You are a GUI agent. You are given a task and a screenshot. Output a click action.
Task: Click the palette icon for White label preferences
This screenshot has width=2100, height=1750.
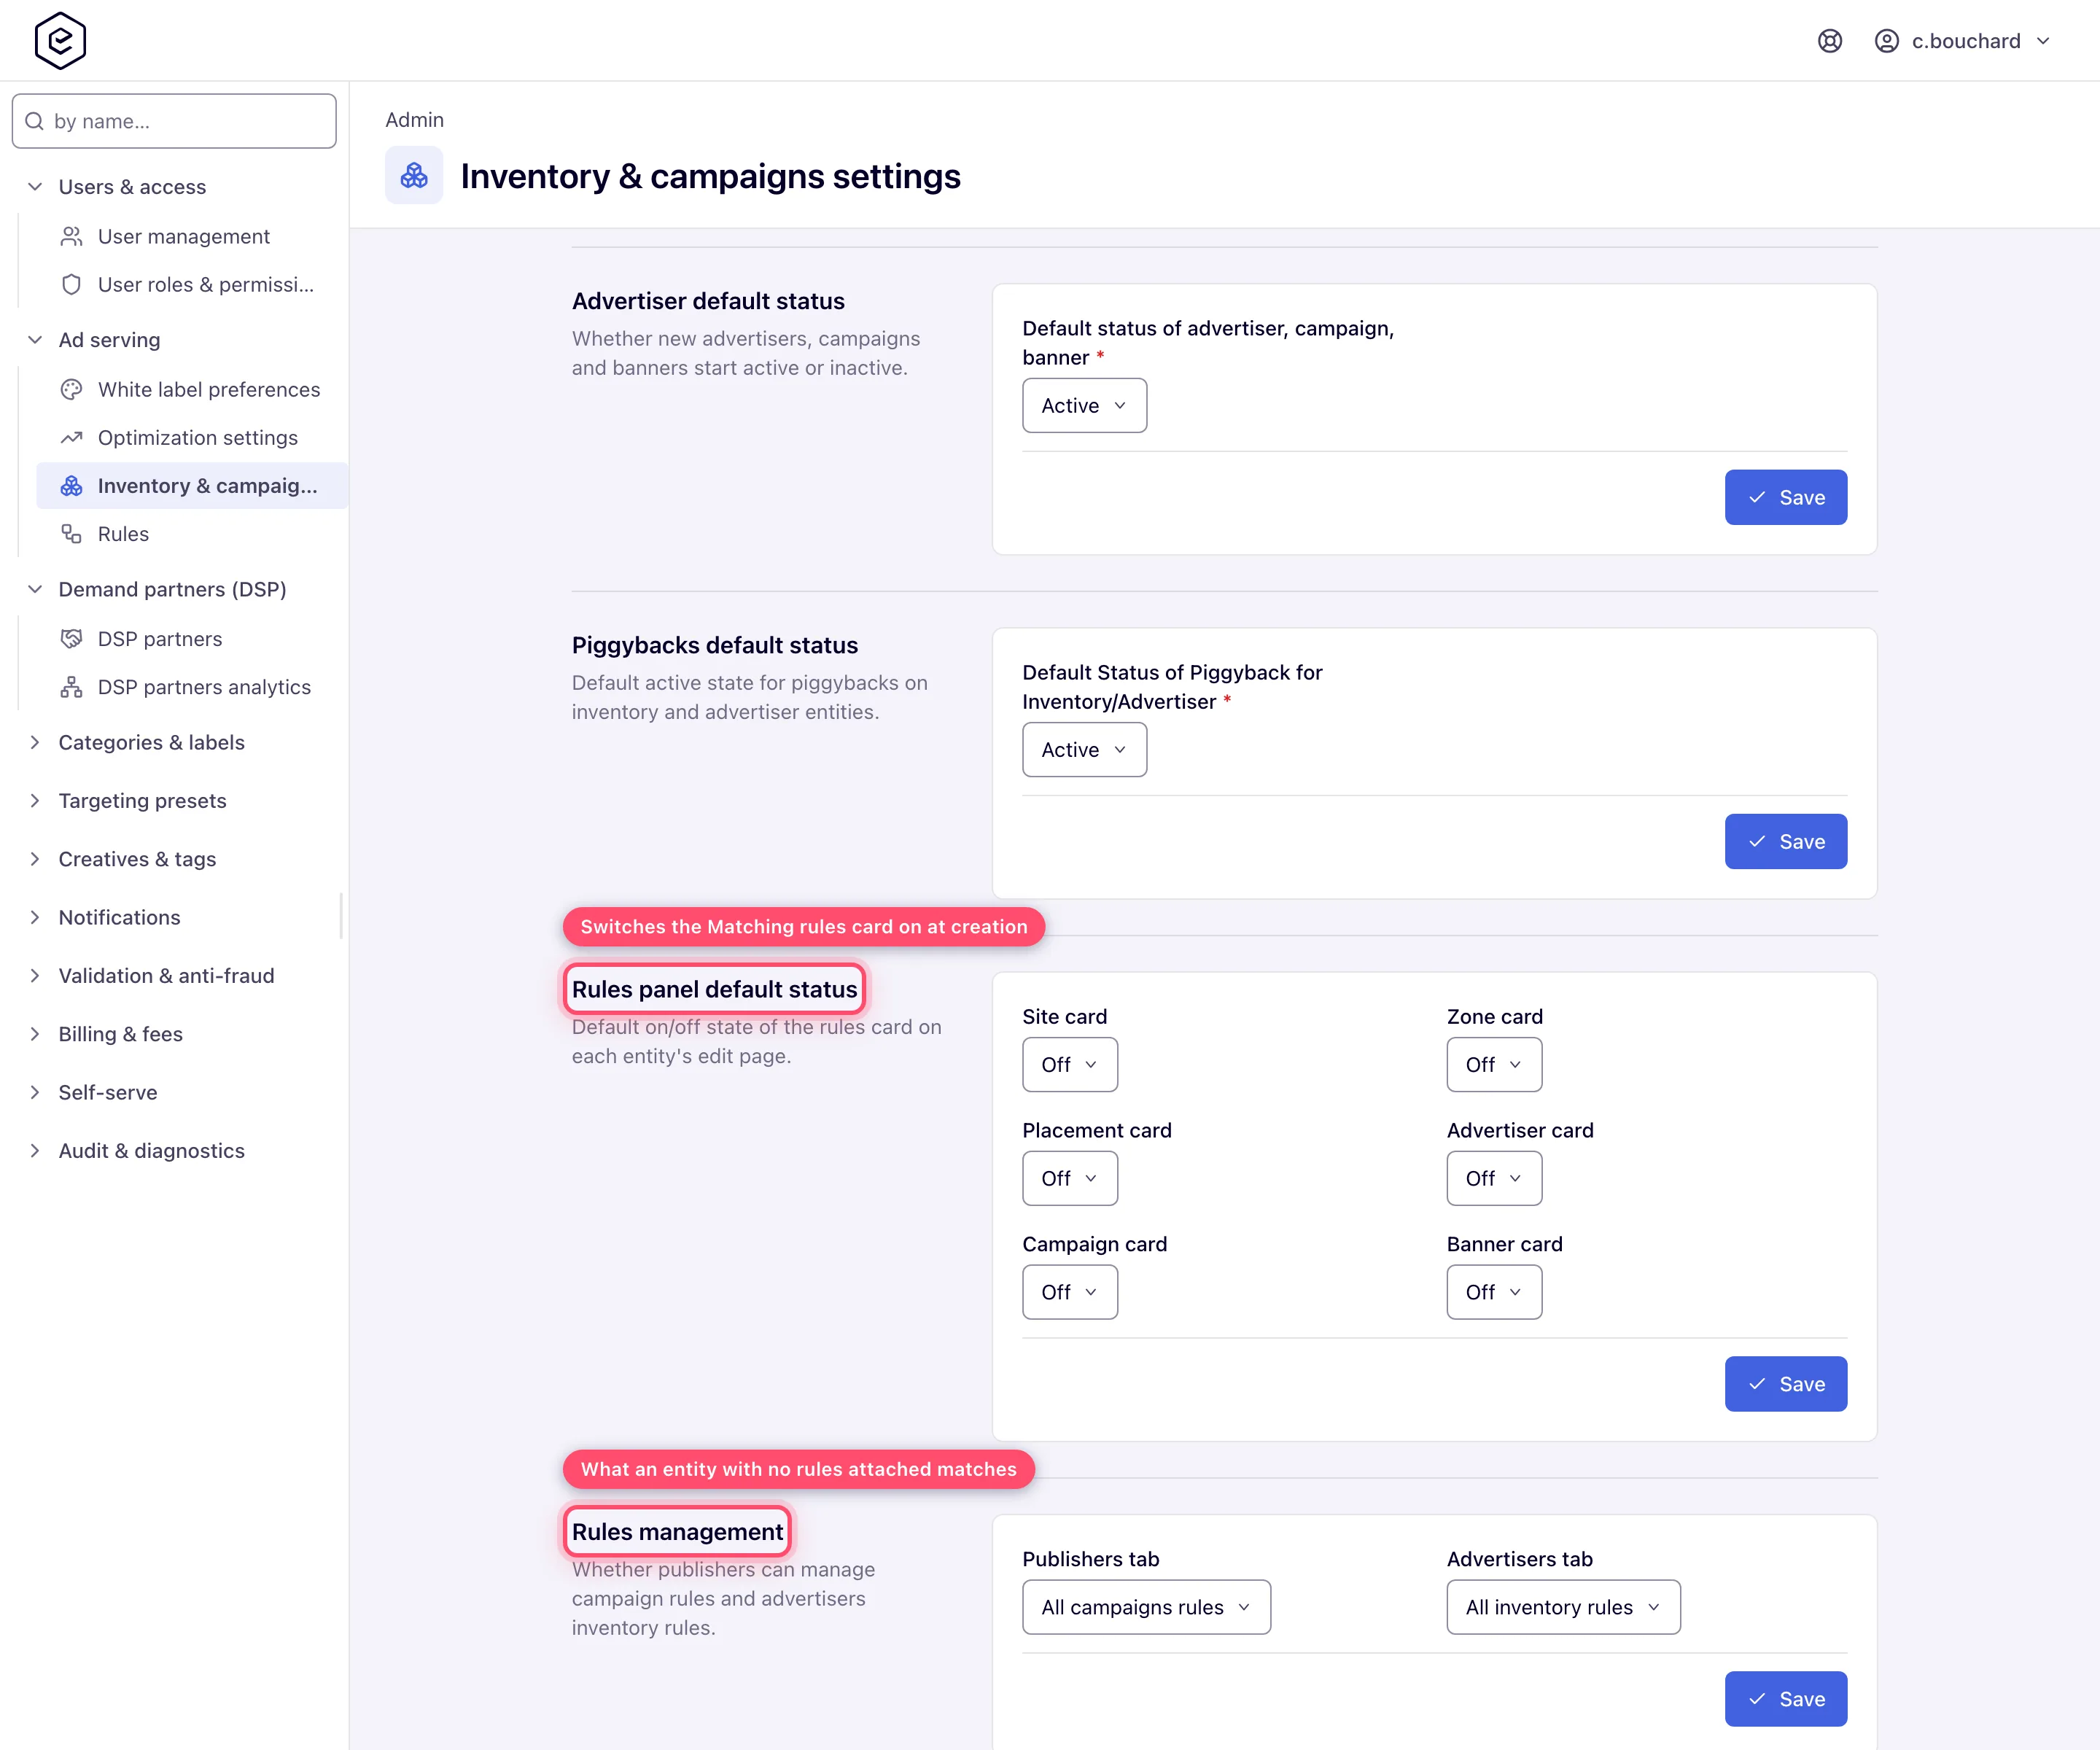[x=71, y=390]
